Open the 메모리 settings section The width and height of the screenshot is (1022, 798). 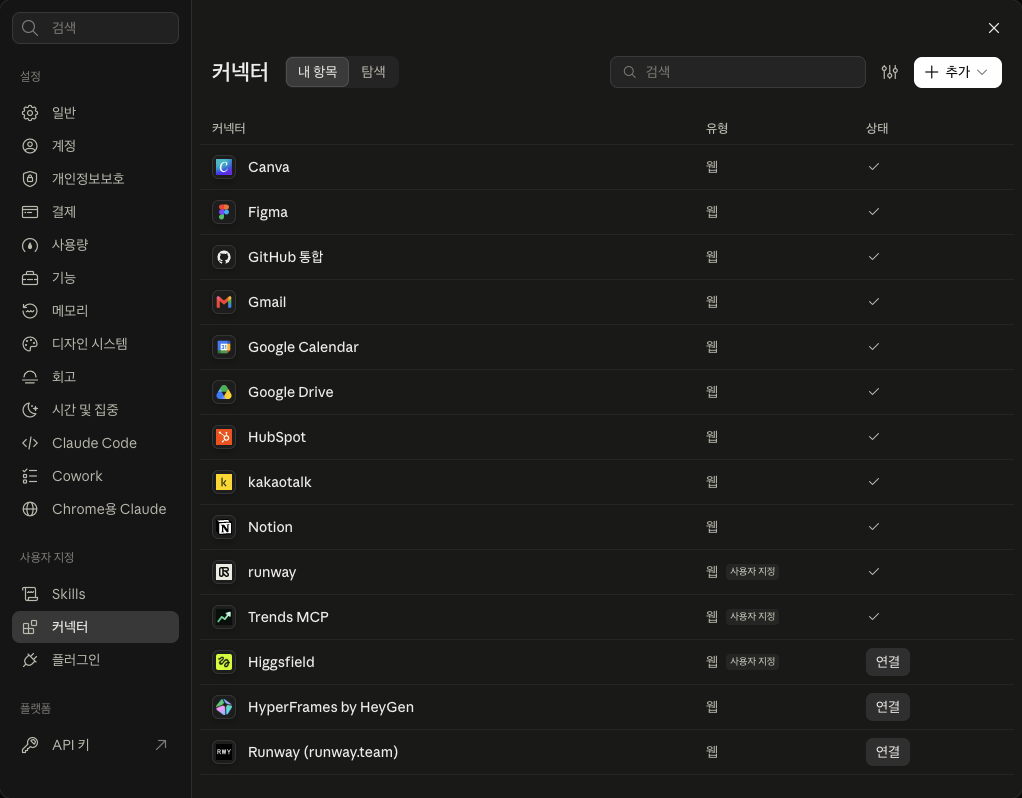(x=95, y=311)
